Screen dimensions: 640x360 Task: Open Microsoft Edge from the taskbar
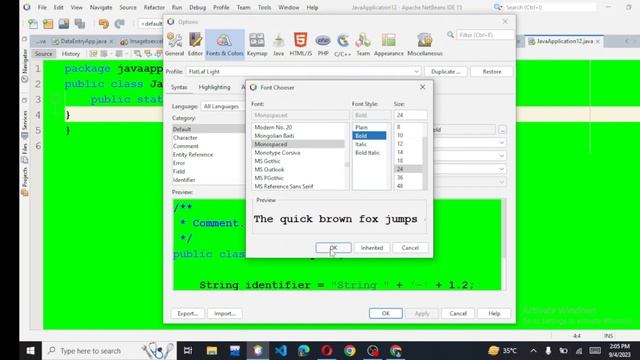point(304,351)
